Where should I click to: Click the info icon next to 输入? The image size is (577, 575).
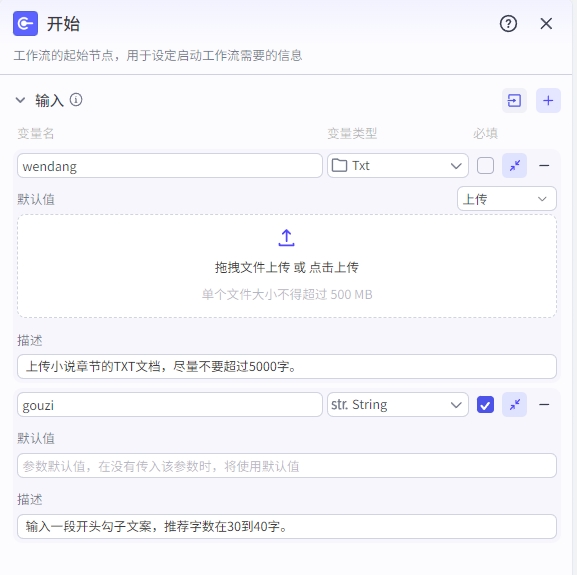click(x=76, y=100)
